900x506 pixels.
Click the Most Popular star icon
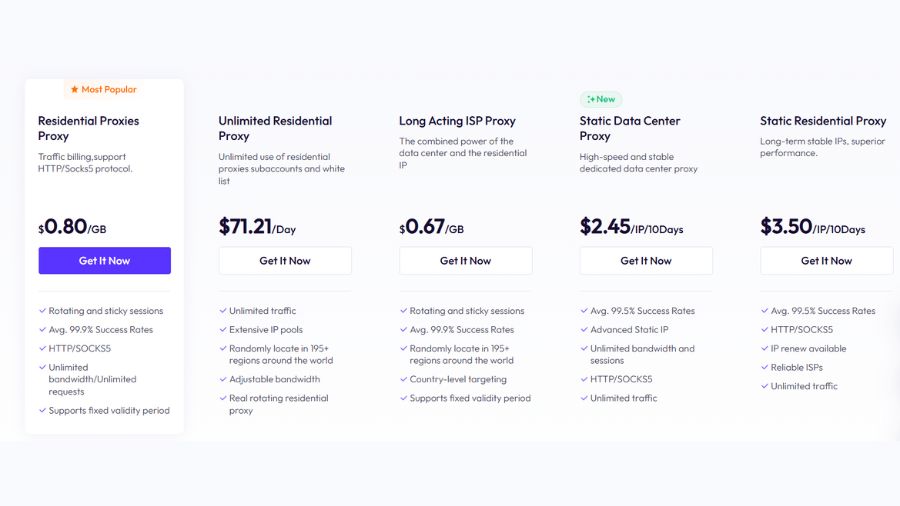point(74,90)
